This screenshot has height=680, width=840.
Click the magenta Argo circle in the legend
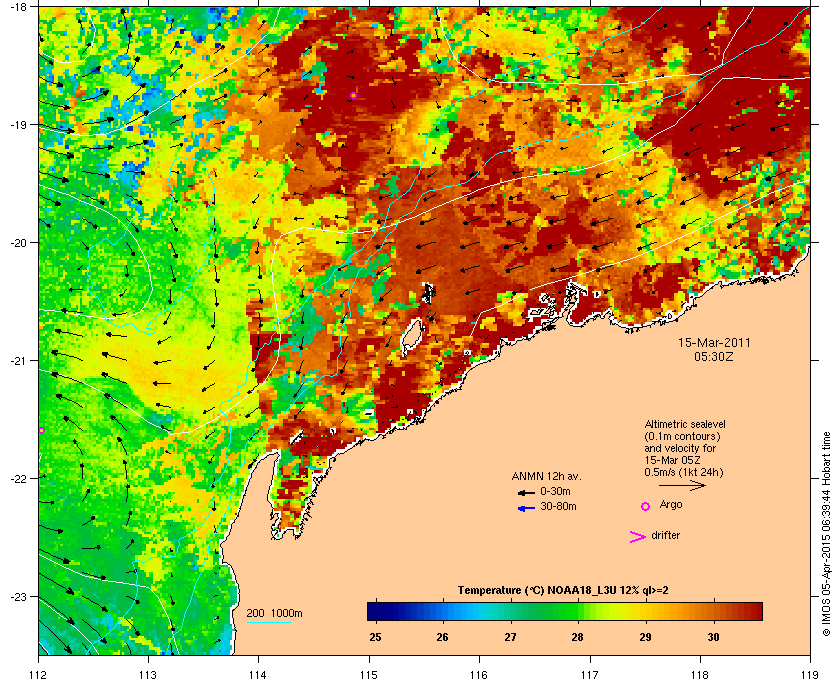646,506
